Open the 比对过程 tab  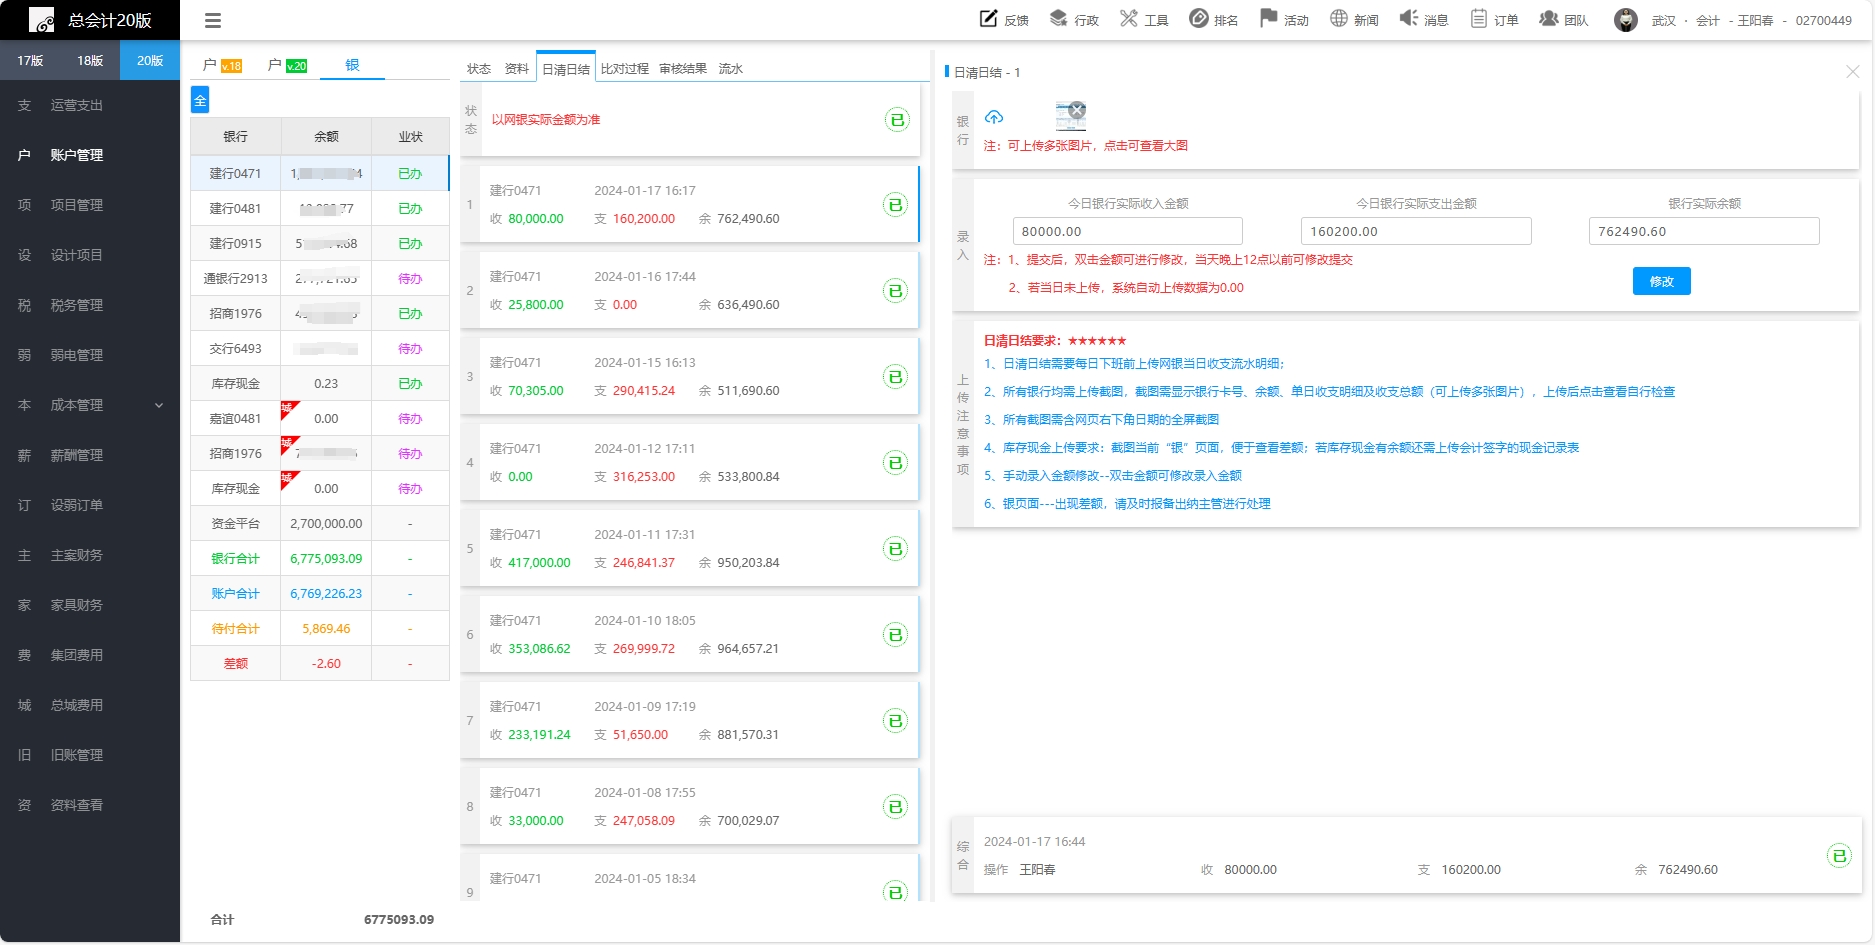(625, 69)
